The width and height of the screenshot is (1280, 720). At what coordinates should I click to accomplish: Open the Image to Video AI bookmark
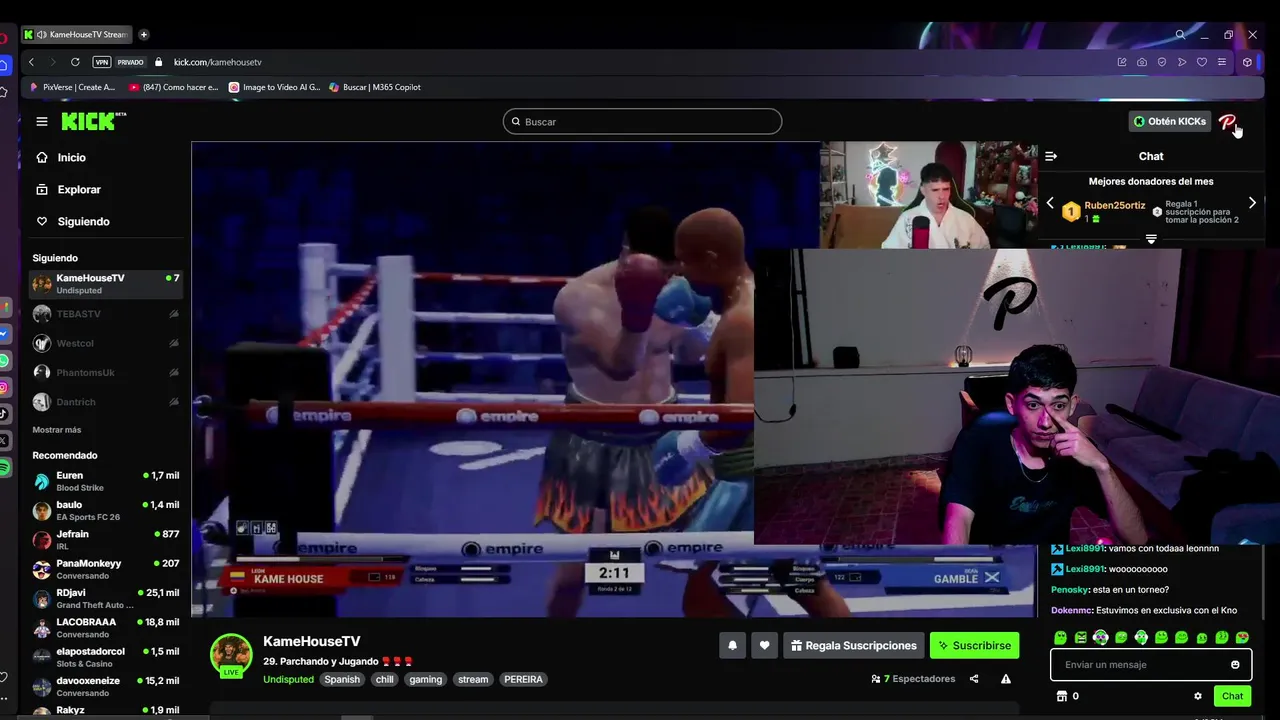[x=275, y=87]
